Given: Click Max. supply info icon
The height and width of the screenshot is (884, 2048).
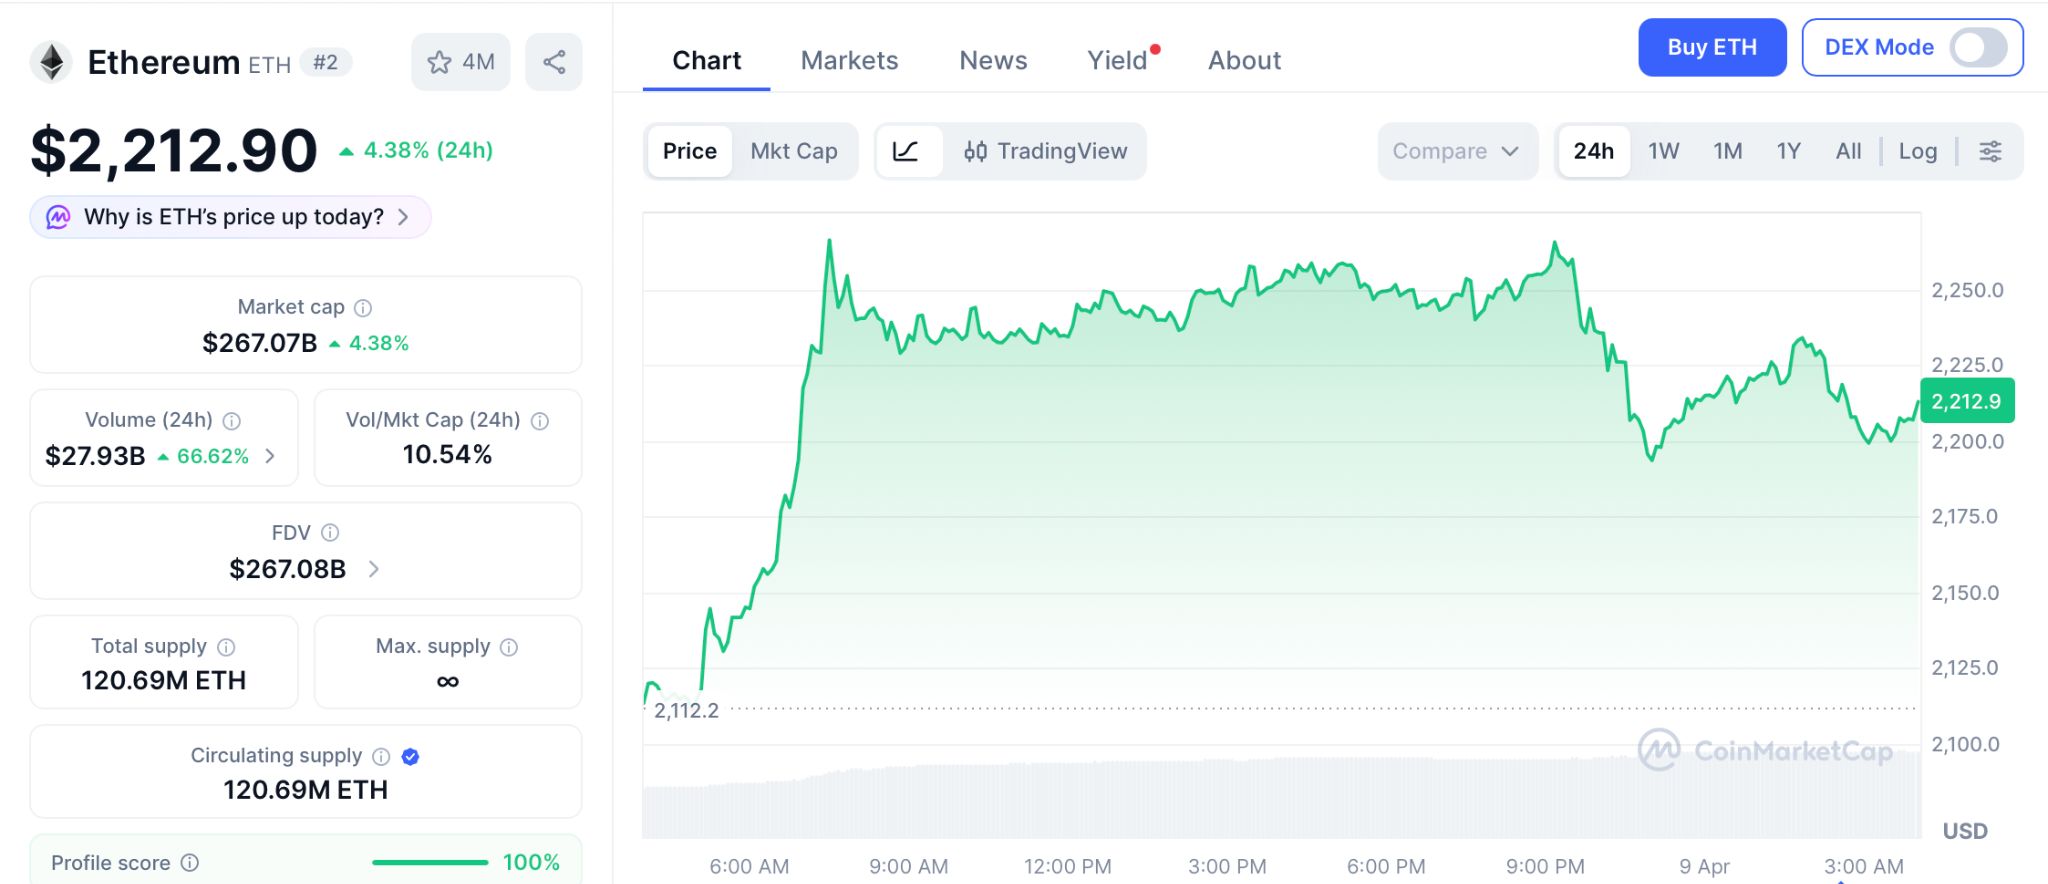Looking at the screenshot, I should pyautogui.click(x=509, y=647).
